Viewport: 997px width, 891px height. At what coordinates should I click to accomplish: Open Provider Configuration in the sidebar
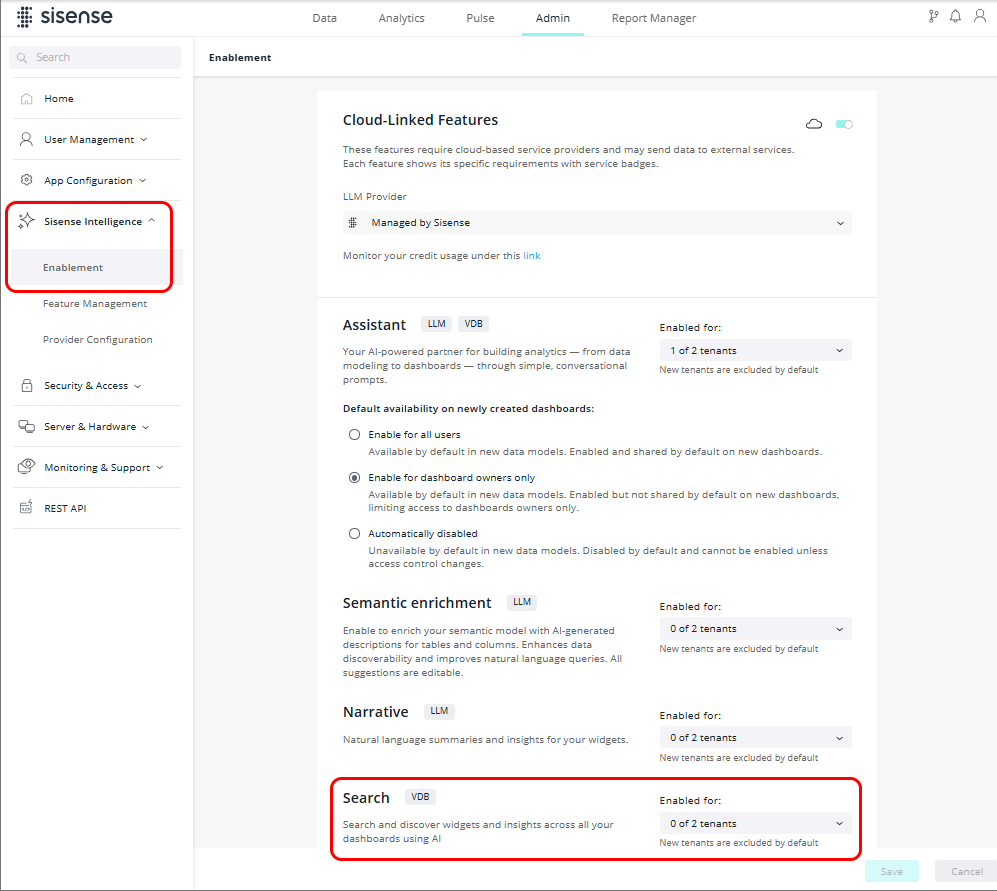tap(98, 340)
